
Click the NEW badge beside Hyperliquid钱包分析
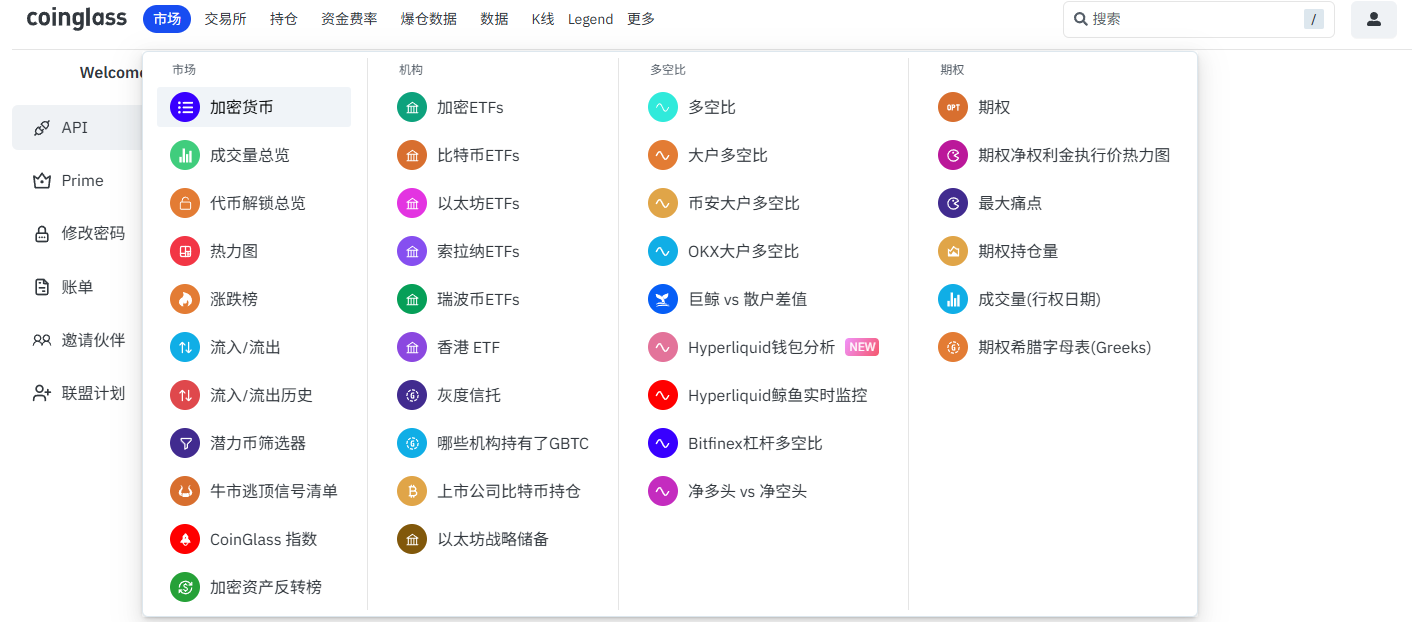click(862, 347)
